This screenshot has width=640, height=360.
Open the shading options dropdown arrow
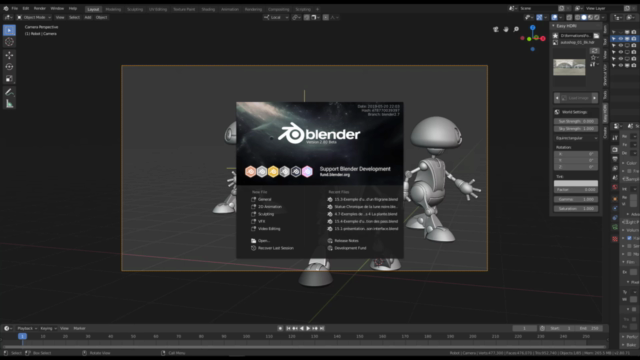click(603, 18)
